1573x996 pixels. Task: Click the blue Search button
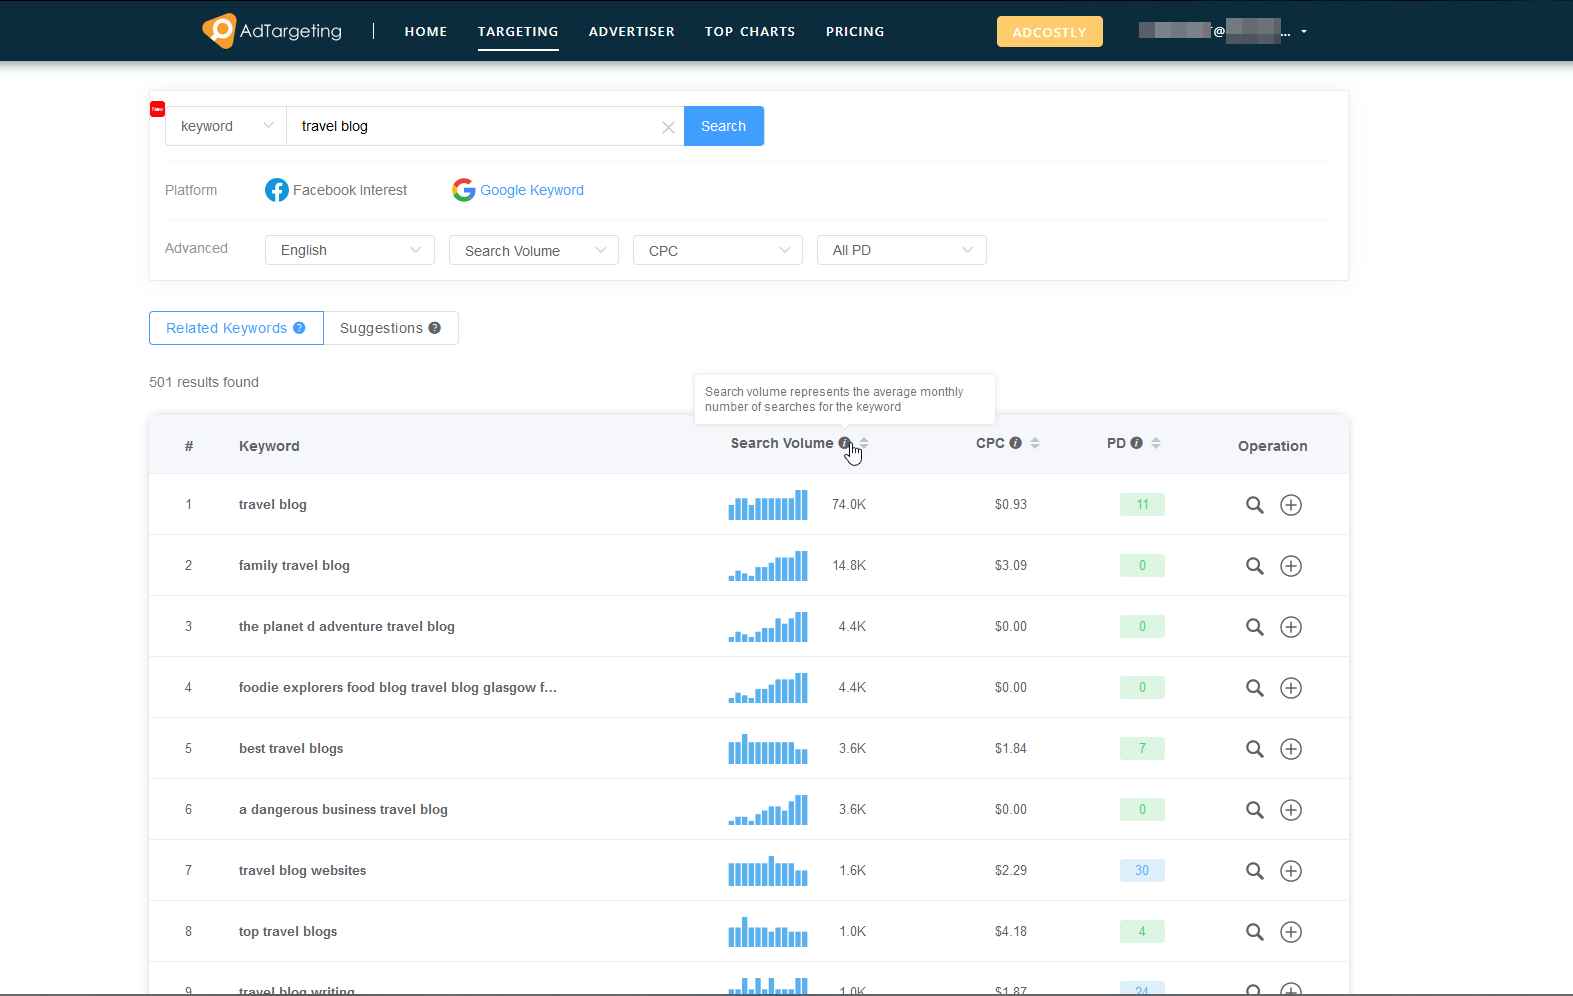click(723, 126)
